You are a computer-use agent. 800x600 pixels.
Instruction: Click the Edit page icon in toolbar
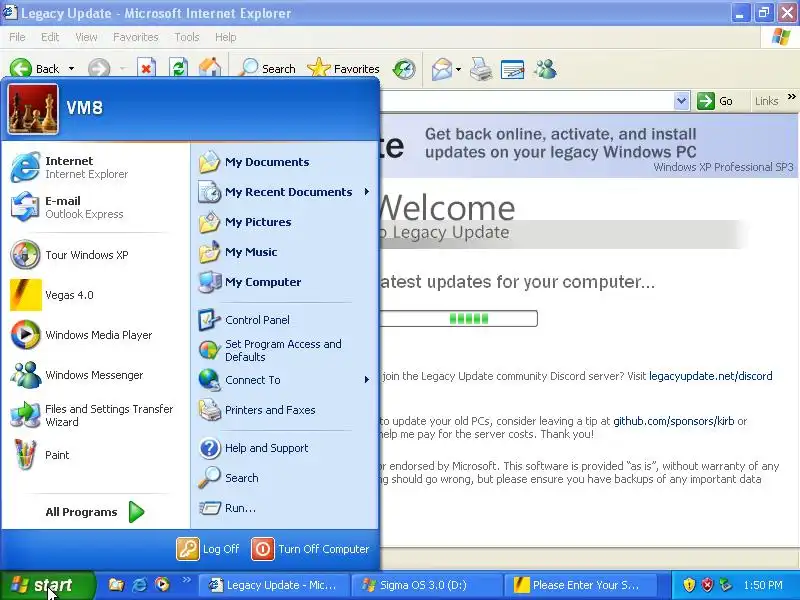(512, 69)
